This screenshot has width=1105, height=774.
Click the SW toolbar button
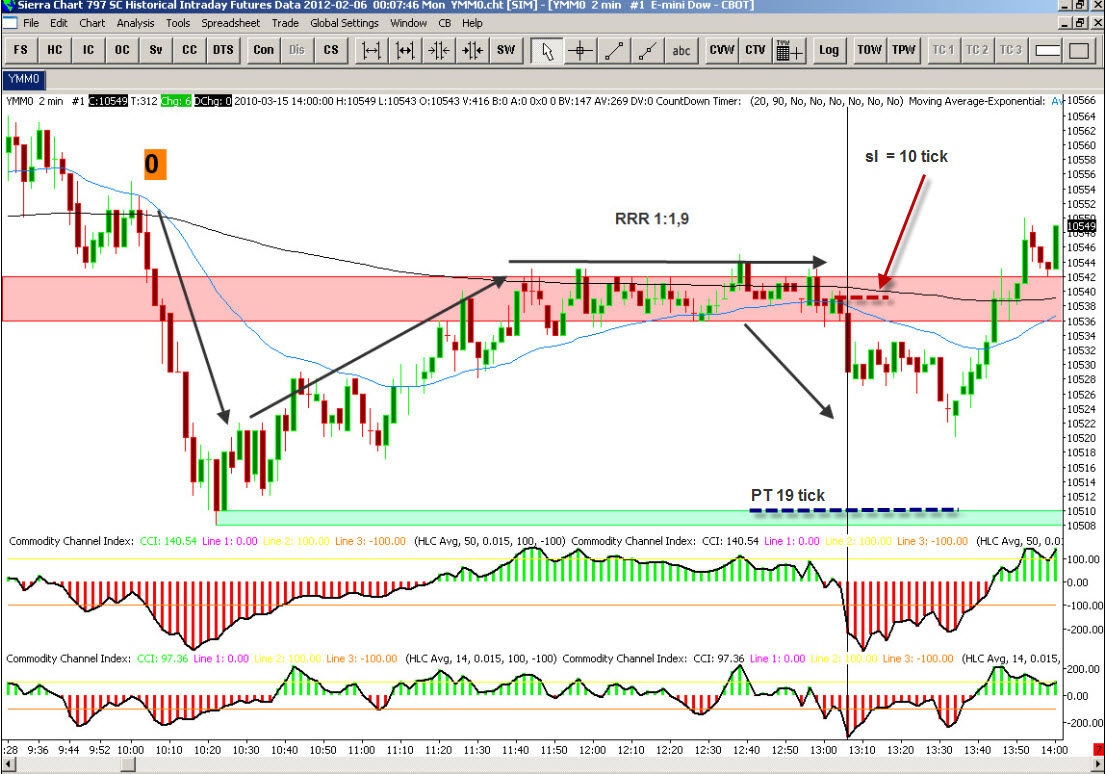(506, 50)
